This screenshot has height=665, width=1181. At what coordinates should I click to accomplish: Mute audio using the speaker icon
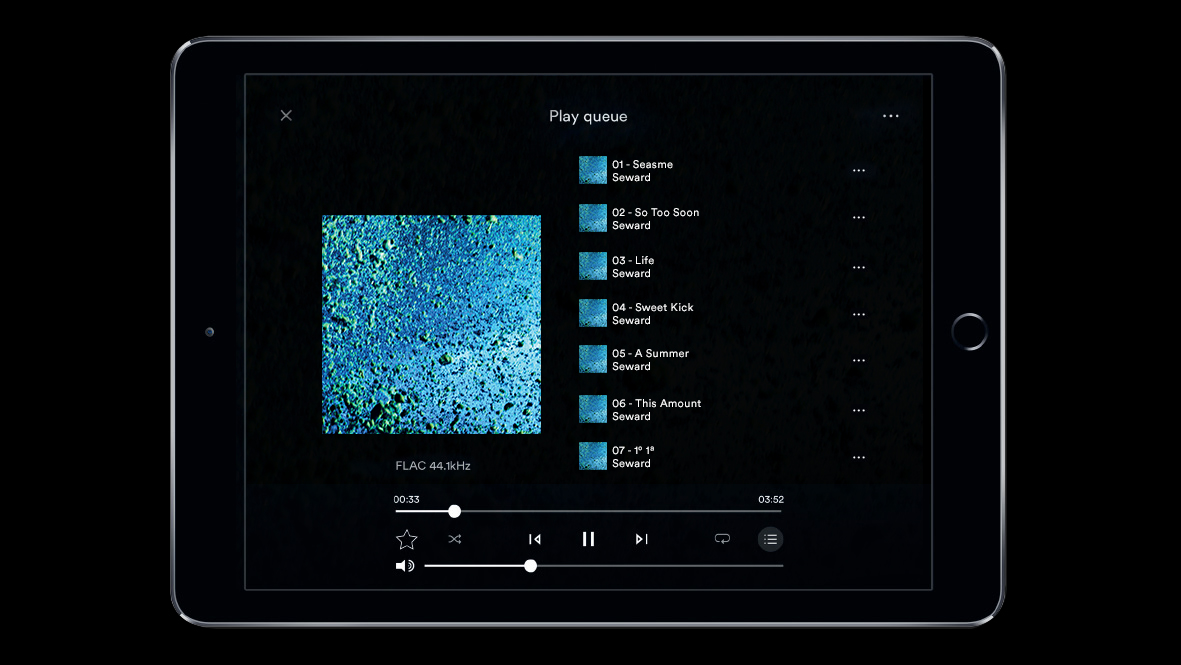coord(404,565)
